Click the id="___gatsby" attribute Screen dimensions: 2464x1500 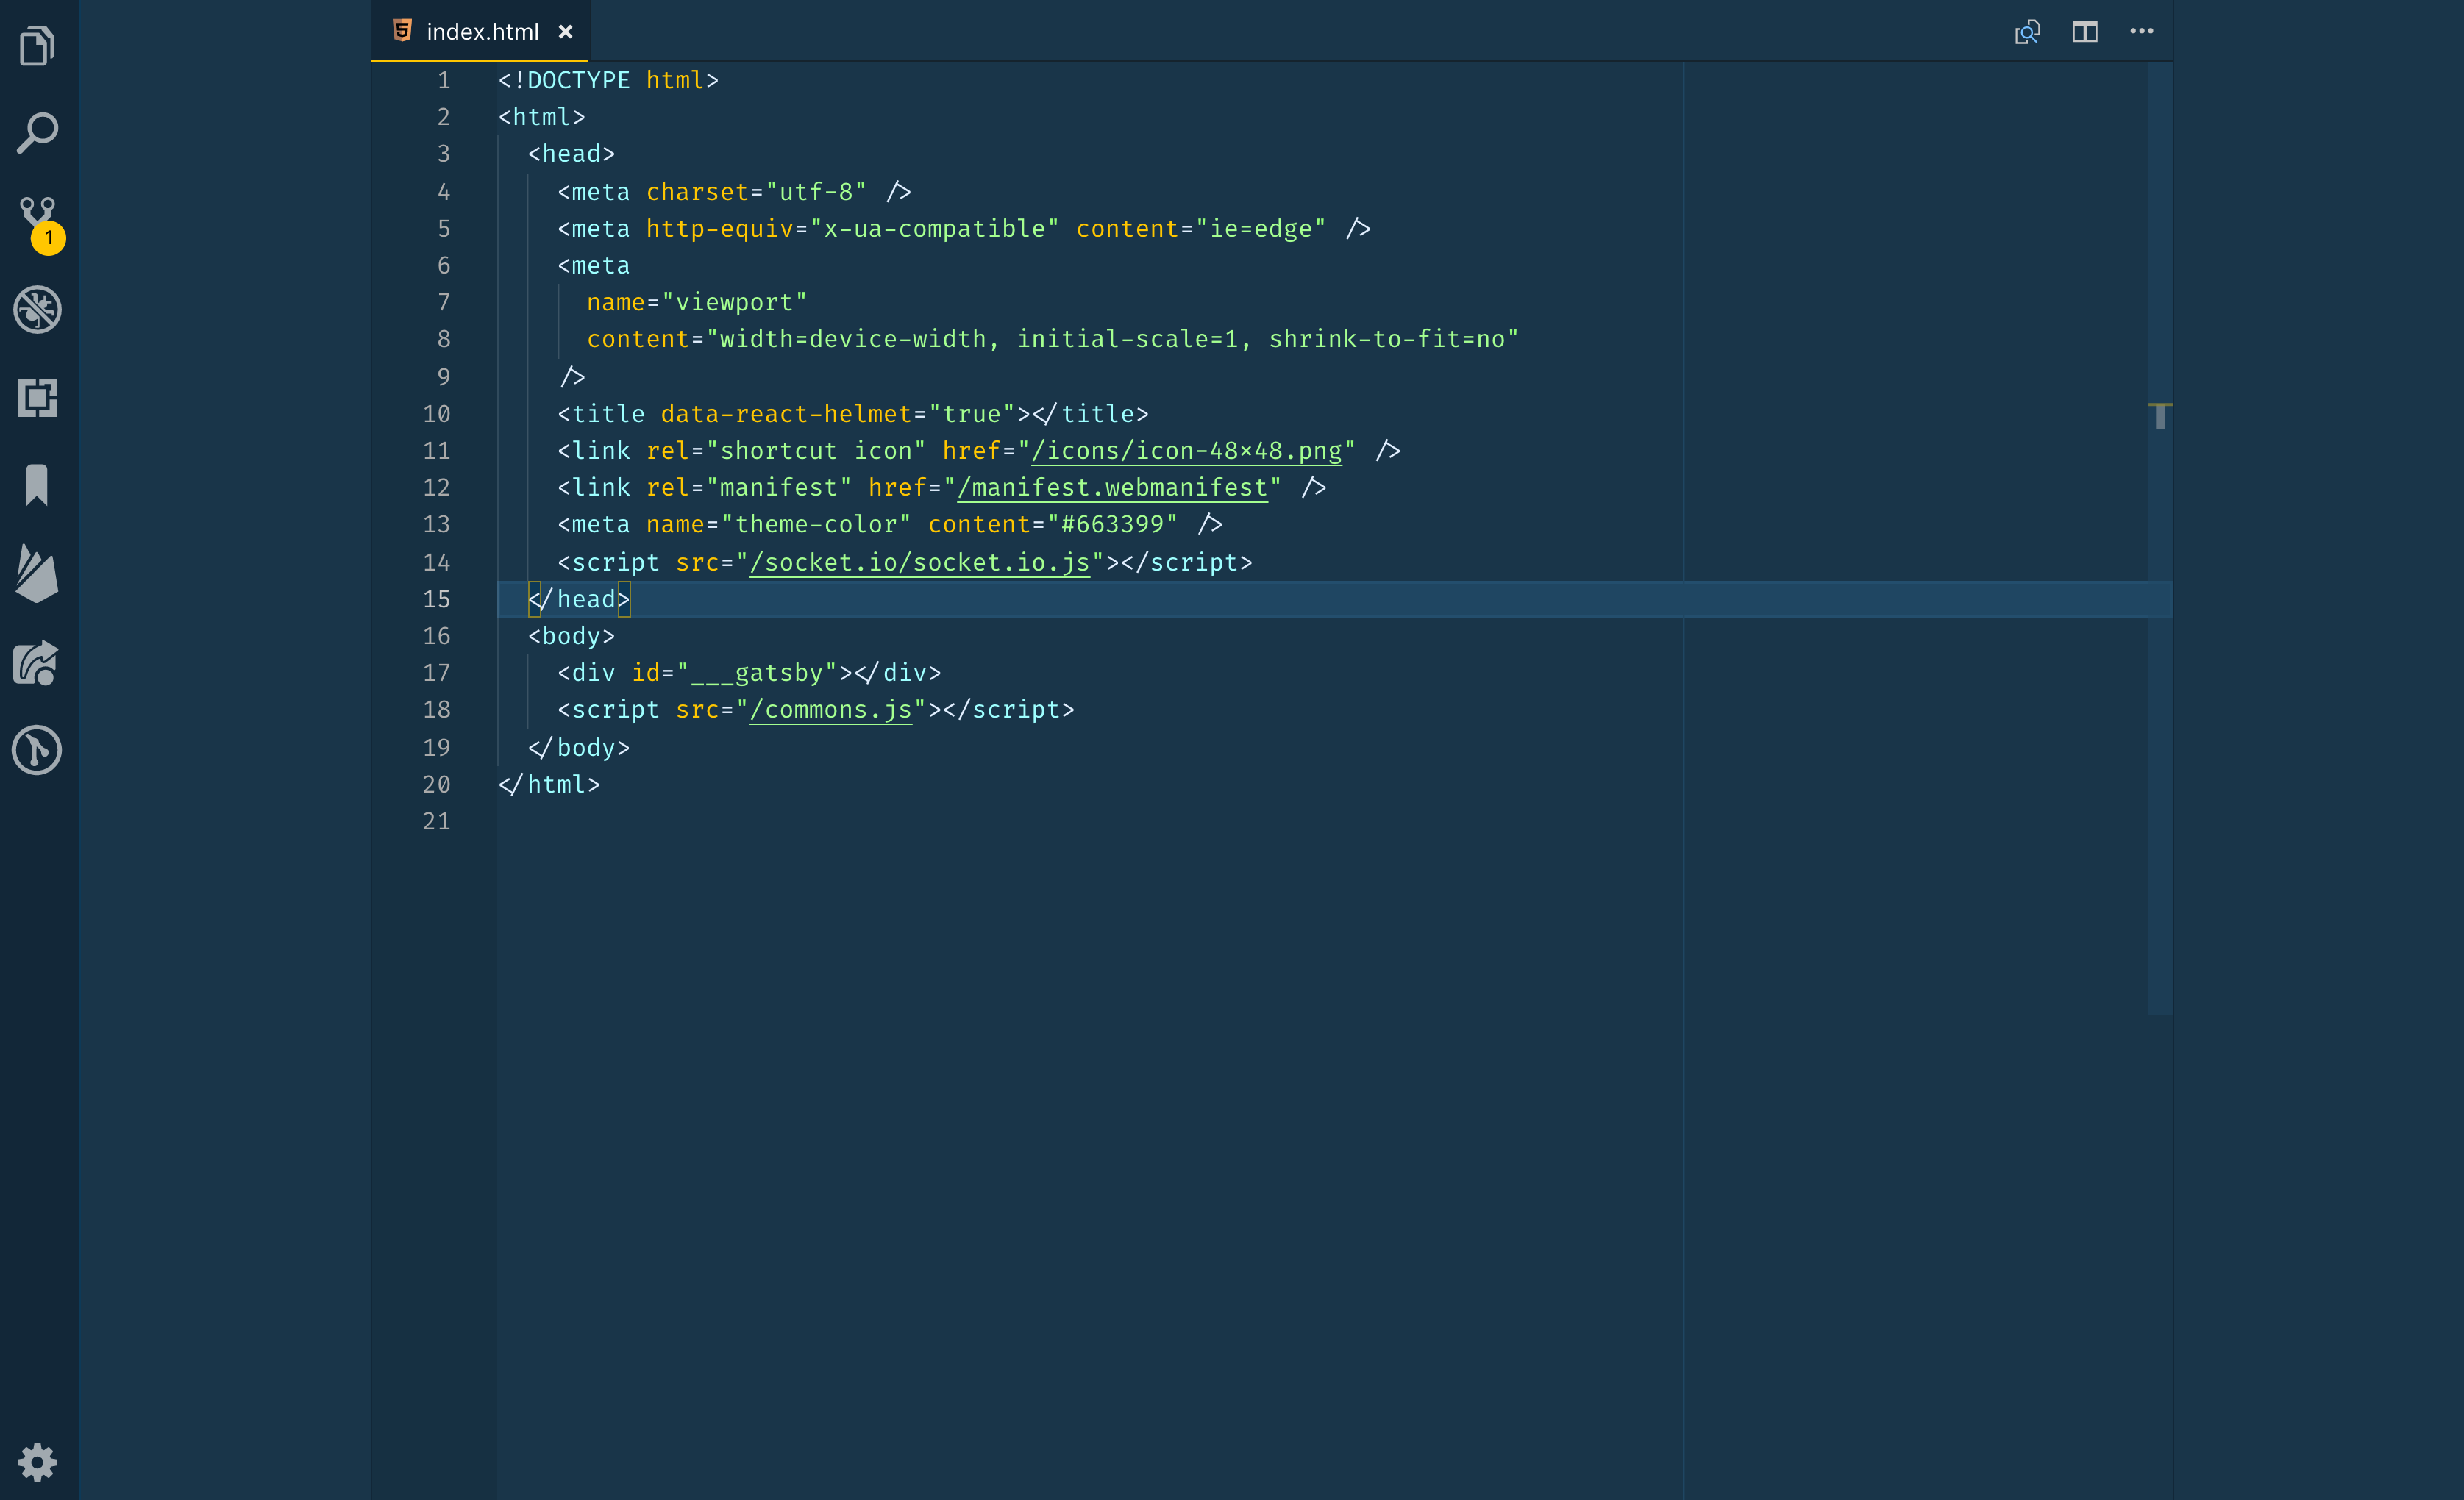point(734,673)
